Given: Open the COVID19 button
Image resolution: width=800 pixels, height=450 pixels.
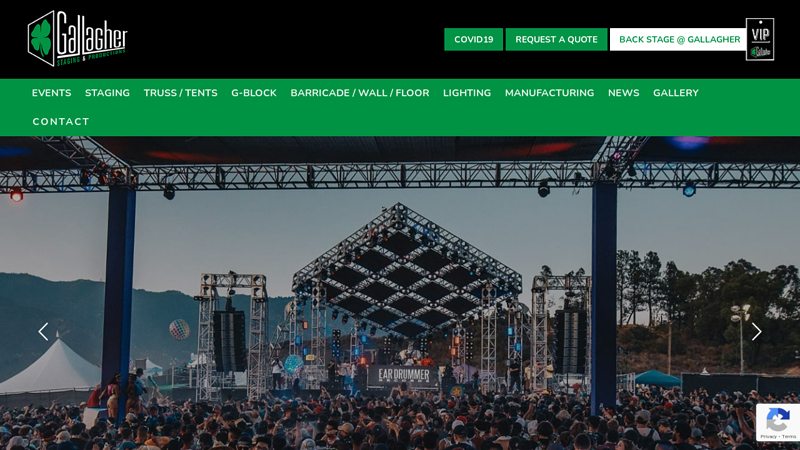Looking at the screenshot, I should click(x=473, y=39).
